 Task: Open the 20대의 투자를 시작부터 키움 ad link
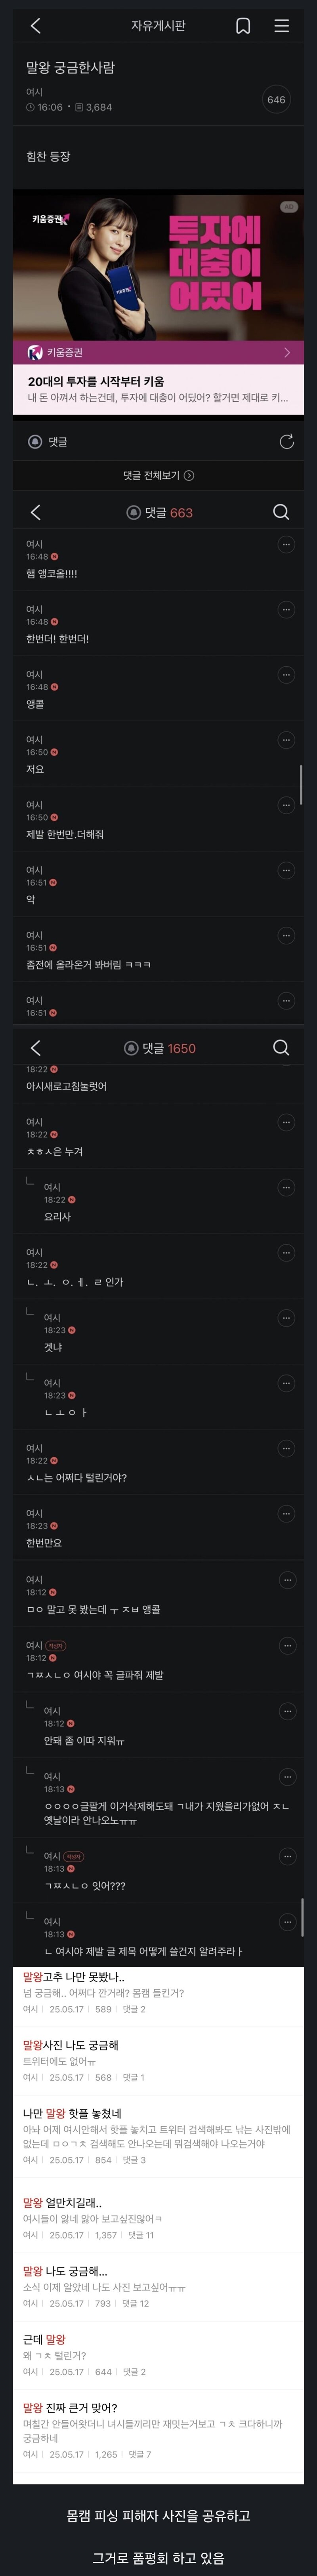click(x=158, y=389)
